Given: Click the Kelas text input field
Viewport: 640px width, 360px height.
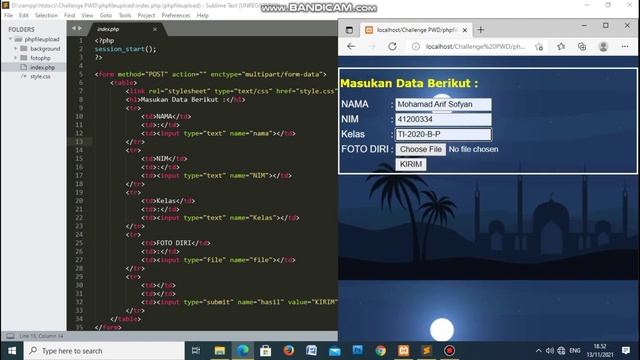Looking at the screenshot, I should click(x=443, y=134).
